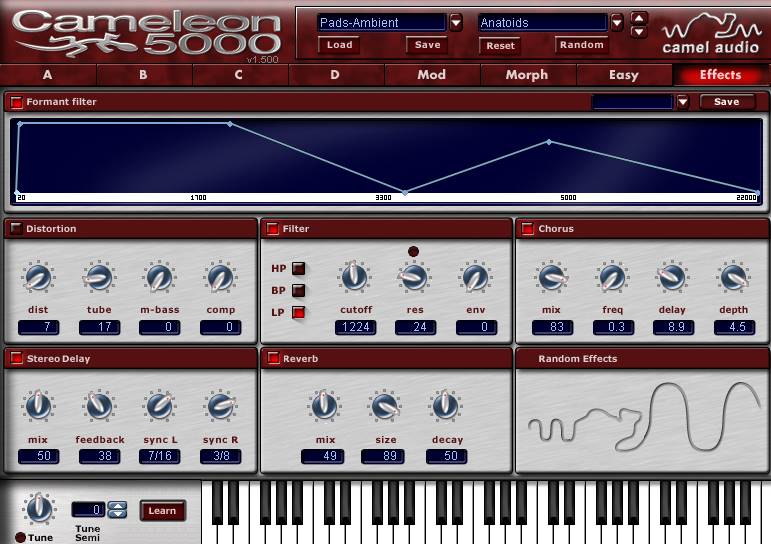The height and width of the screenshot is (544, 771).
Task: Click the Reset button
Action: (x=500, y=45)
